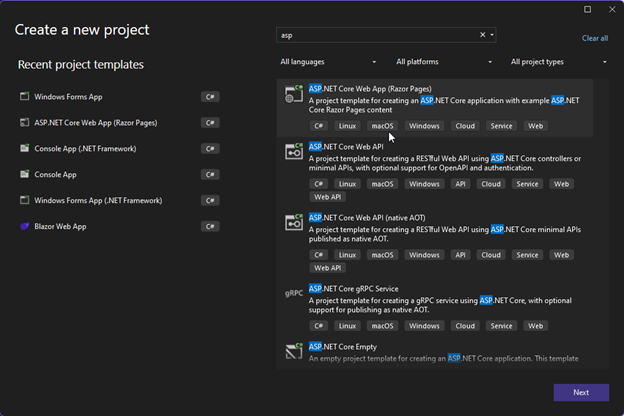This screenshot has width=624, height=416.
Task: Select recent ASP.NET Core Web App (Razor Pages)
Action: [96, 123]
